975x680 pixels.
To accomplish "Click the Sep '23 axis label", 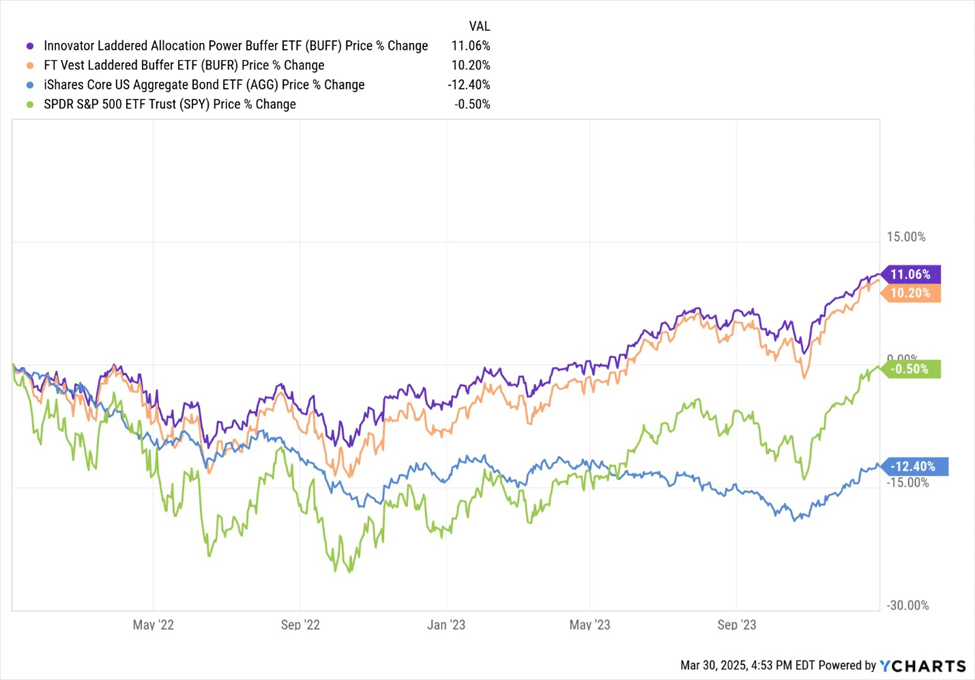I will coord(736,625).
